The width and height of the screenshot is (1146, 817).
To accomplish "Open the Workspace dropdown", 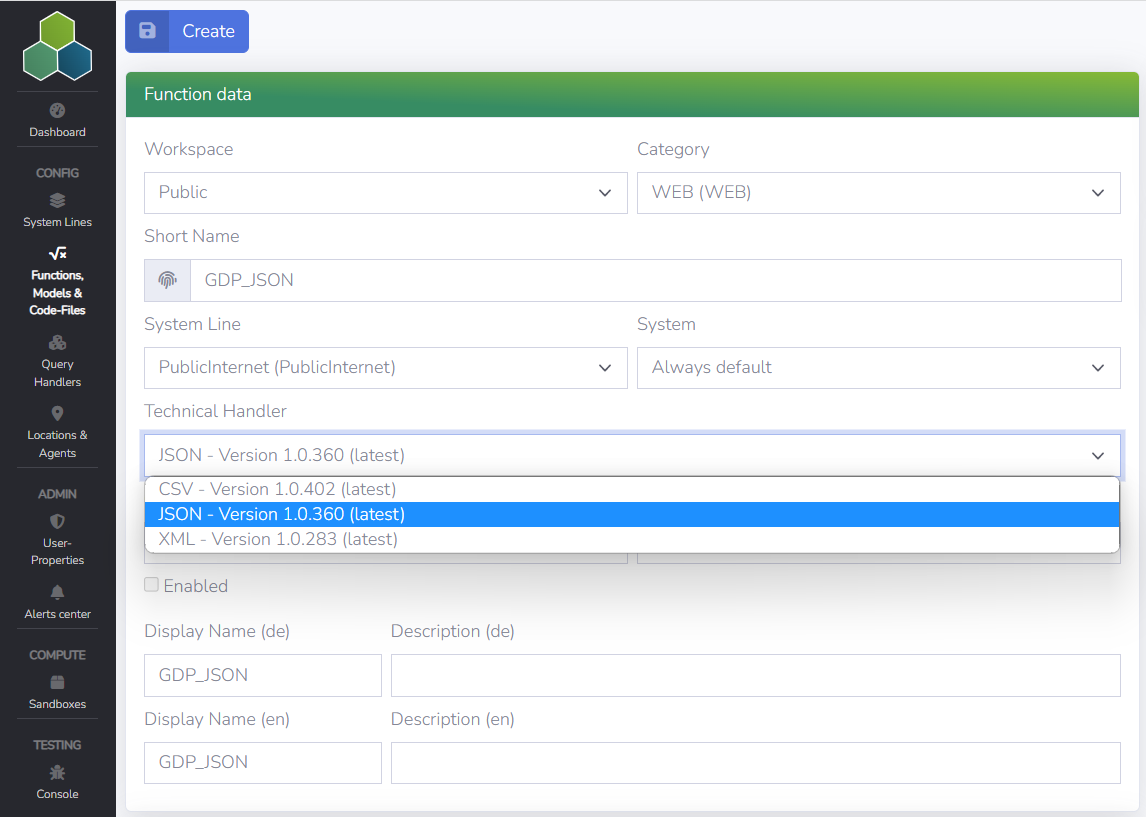I will click(385, 193).
